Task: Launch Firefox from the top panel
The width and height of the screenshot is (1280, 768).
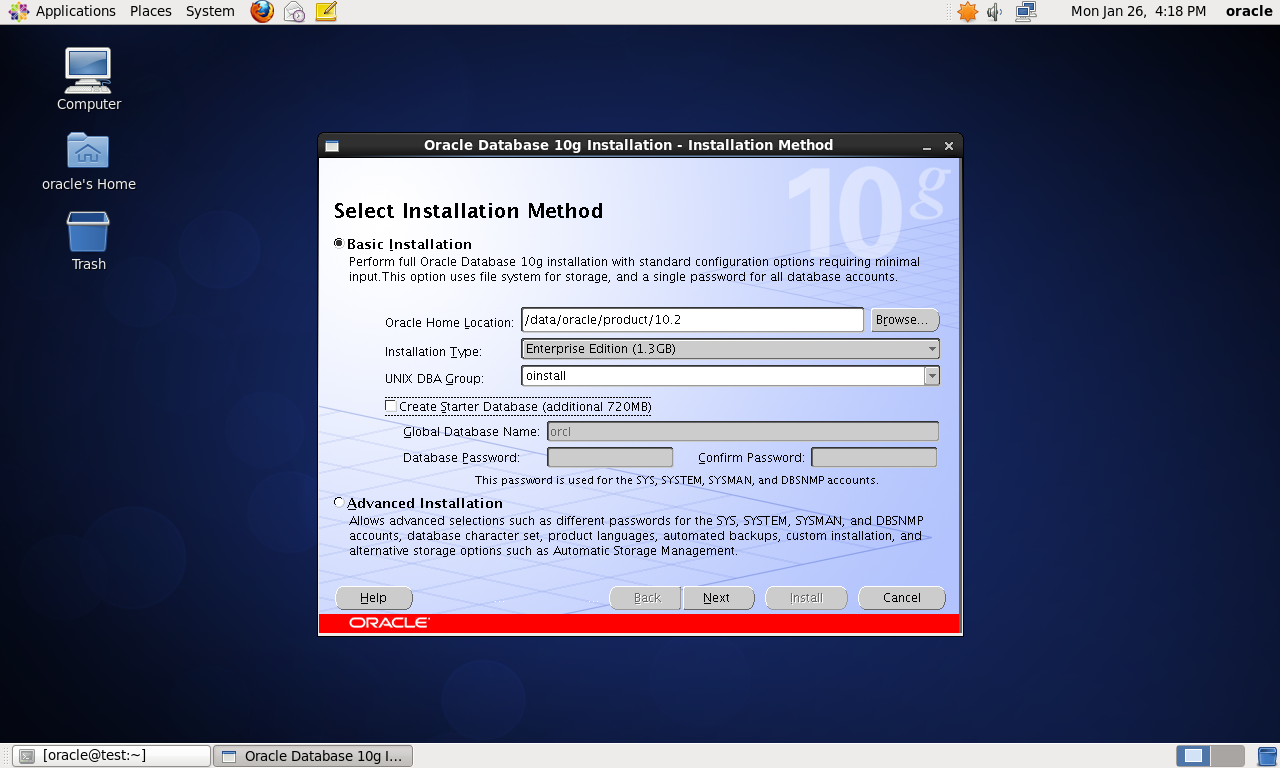Action: coord(262,11)
